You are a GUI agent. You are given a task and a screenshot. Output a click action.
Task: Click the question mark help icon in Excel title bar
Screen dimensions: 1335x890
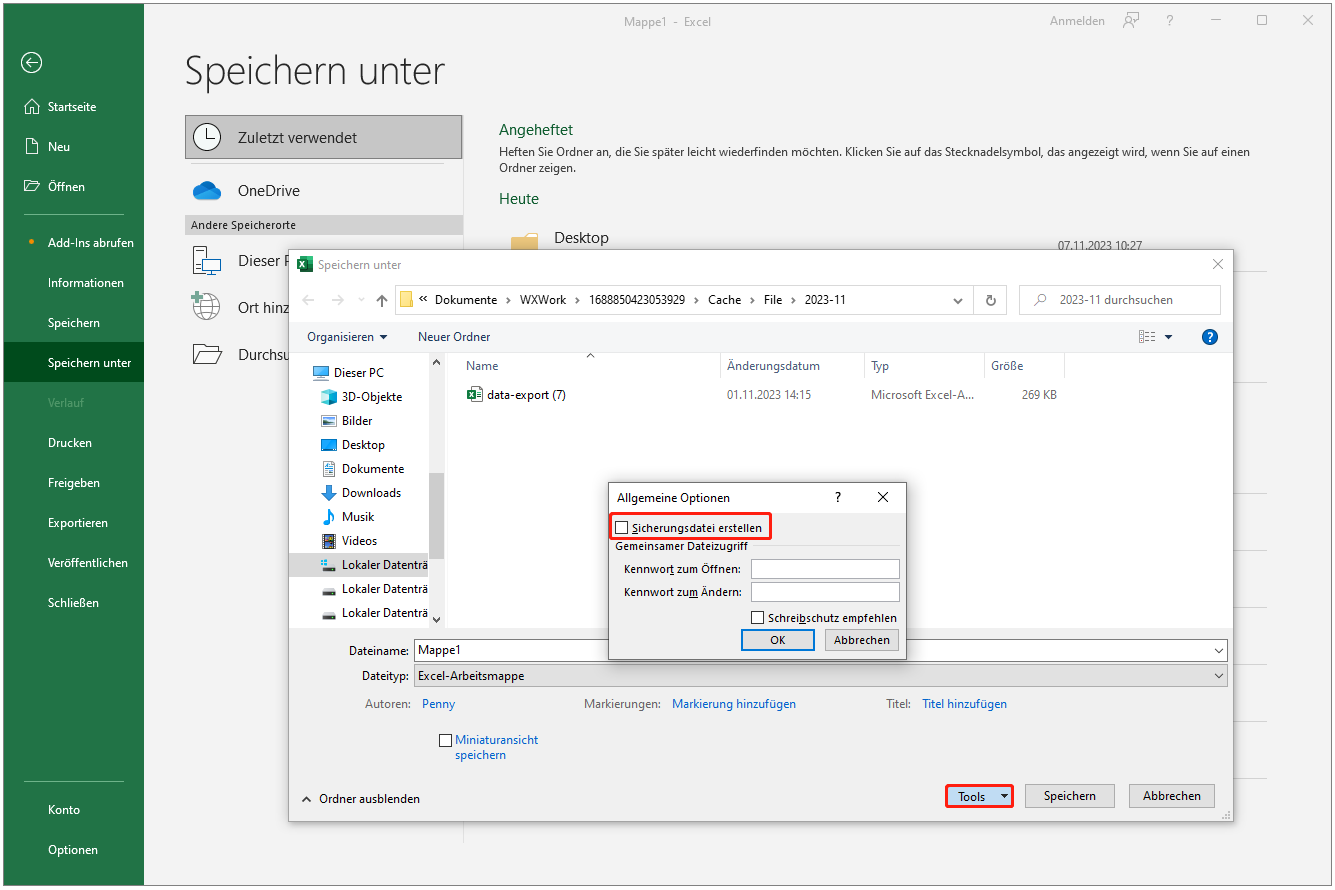pyautogui.click(x=1170, y=21)
